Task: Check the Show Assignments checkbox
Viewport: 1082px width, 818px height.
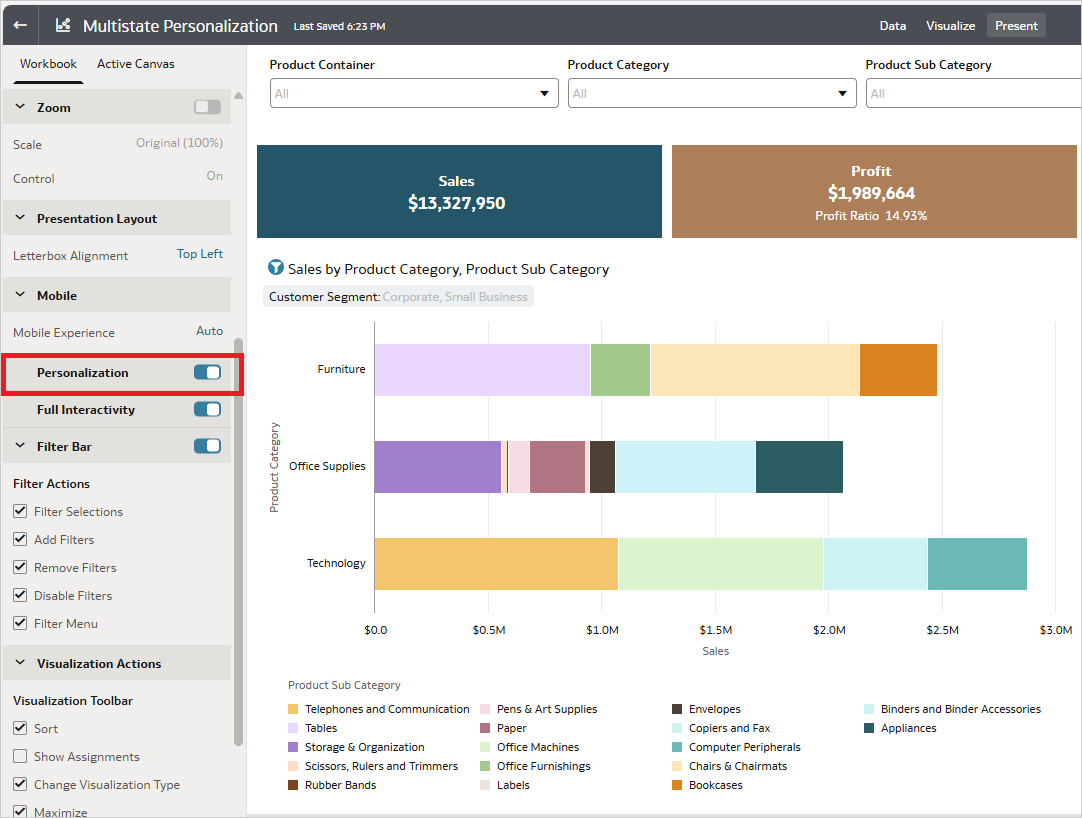Action: coord(19,756)
